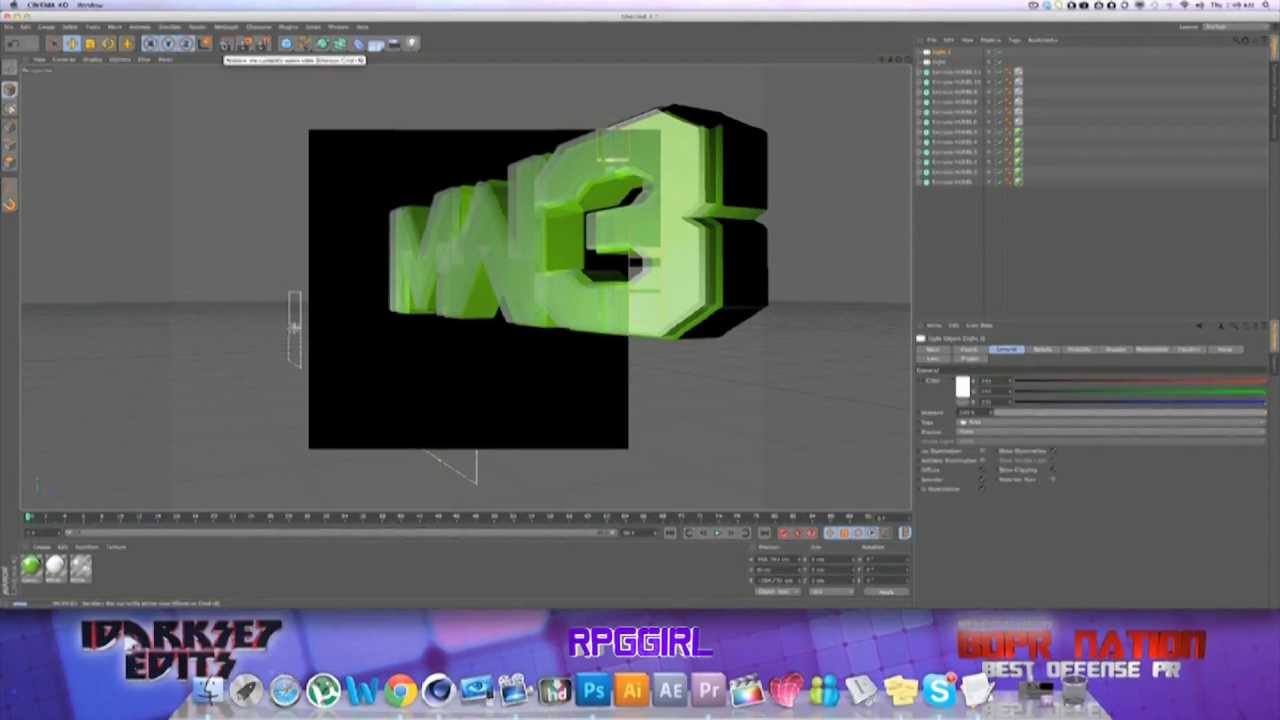Toggle the X-axis lock
The height and width of the screenshot is (720, 1280).
[x=151, y=43]
